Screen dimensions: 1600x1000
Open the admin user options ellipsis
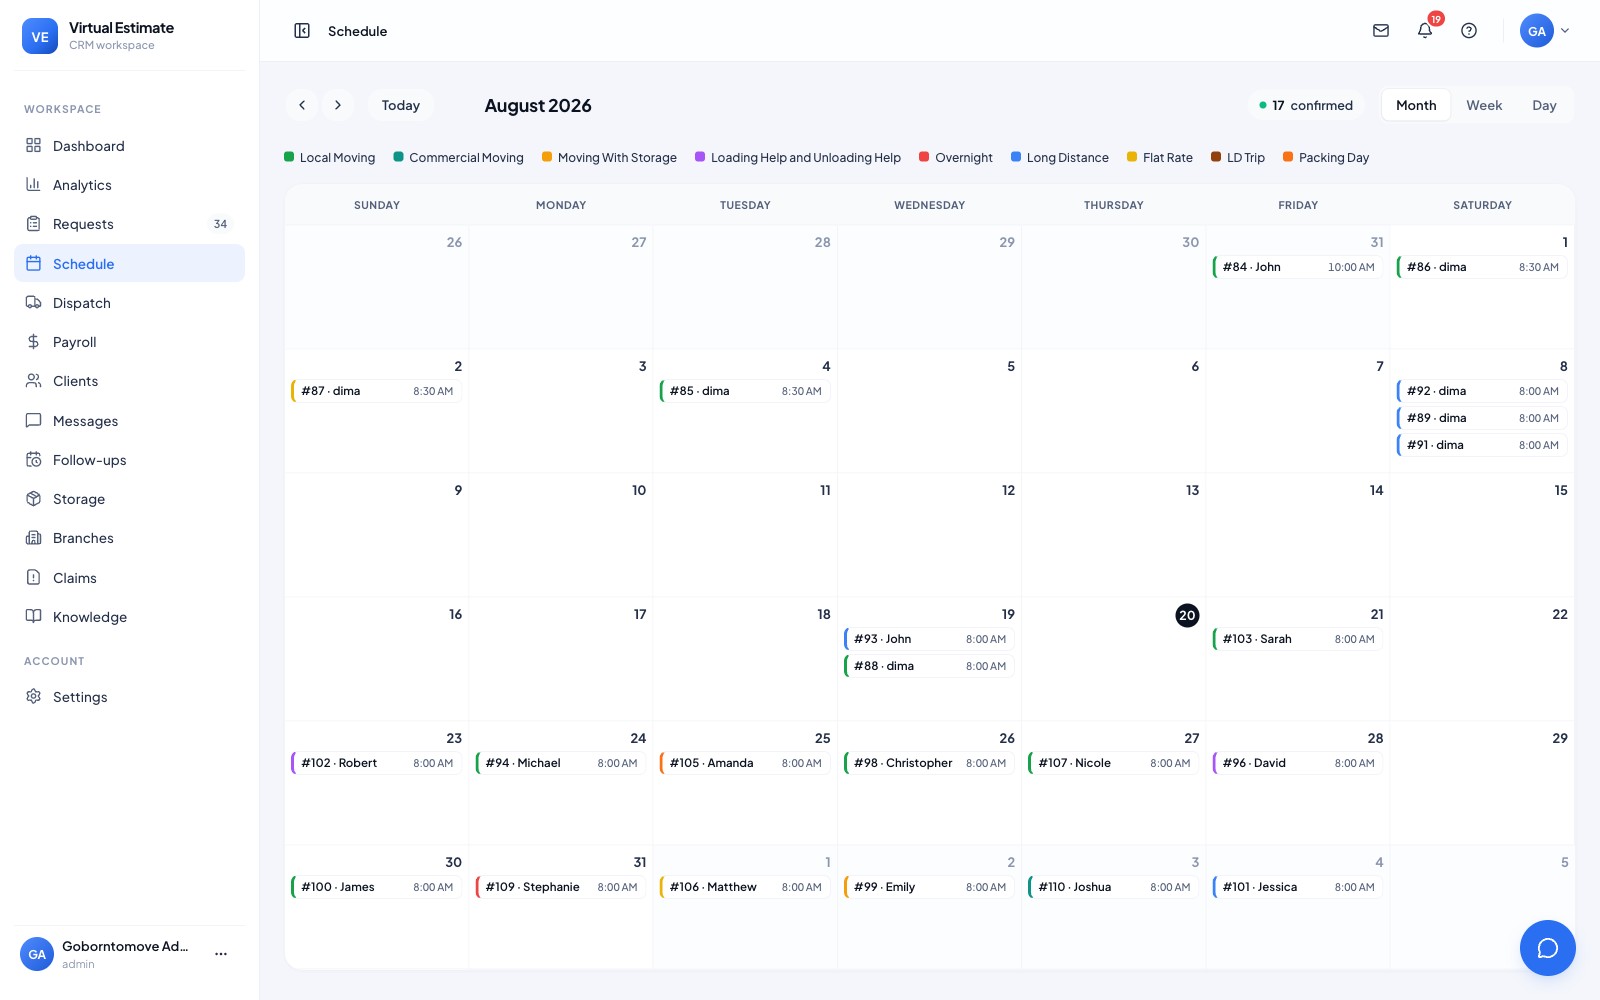(221, 954)
